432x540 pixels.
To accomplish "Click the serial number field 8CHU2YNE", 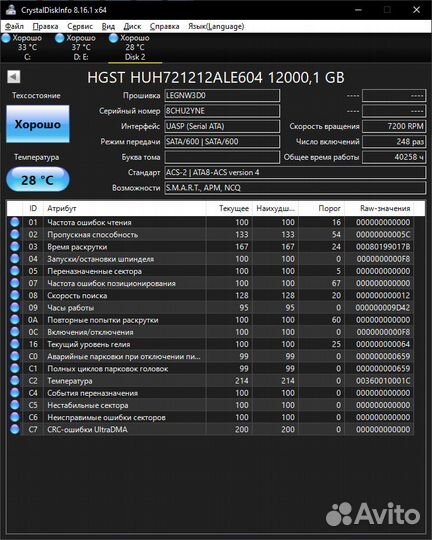I will click(x=222, y=111).
